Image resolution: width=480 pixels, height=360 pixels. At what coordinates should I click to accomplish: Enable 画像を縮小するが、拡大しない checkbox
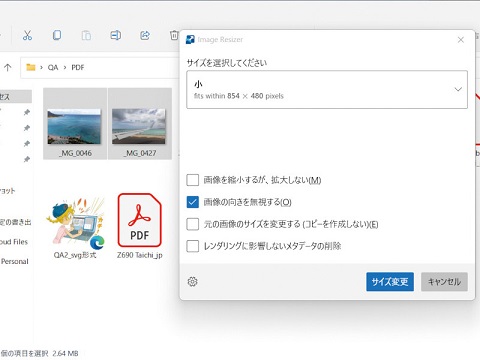pyautogui.click(x=193, y=180)
